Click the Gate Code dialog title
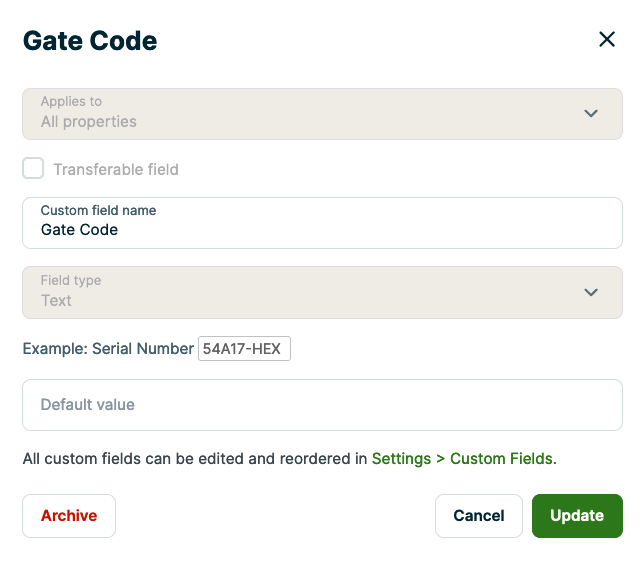 (90, 41)
